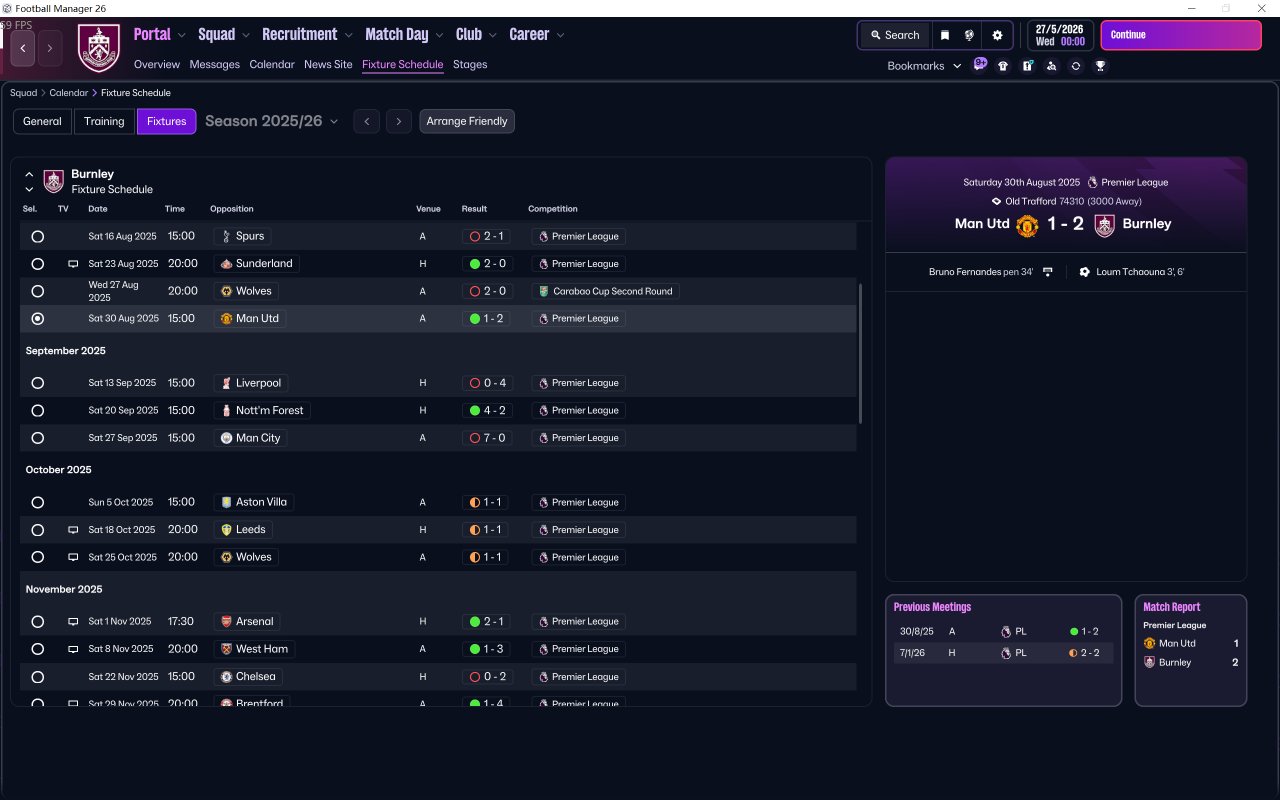Click the circular refresh arrows bookmark icon
The image size is (1280, 800).
[x=1075, y=66]
